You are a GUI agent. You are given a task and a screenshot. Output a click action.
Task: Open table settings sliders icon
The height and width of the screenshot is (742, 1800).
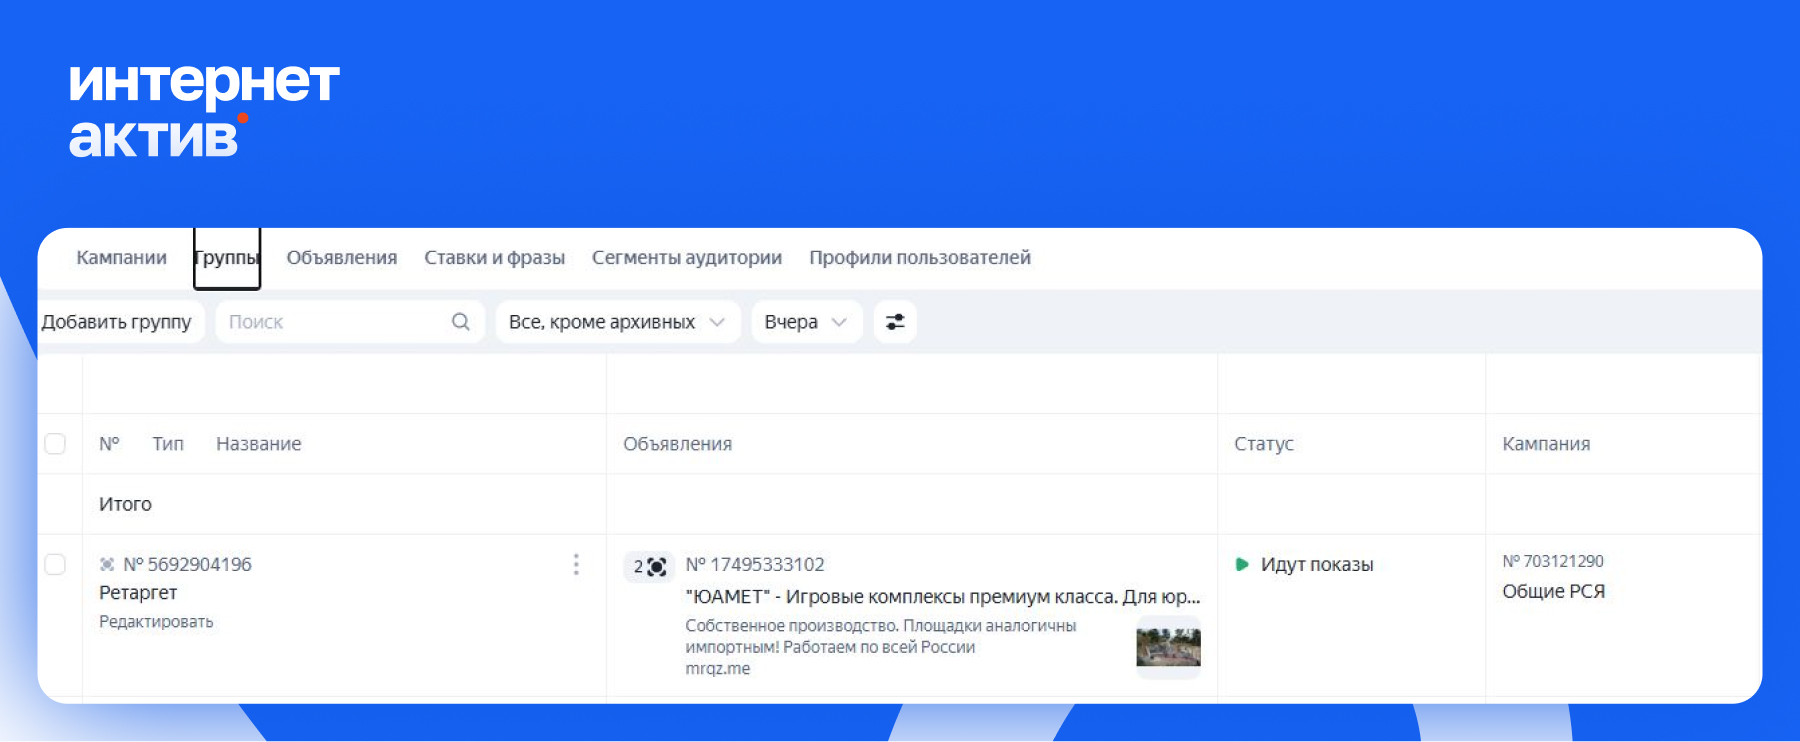coord(895,322)
